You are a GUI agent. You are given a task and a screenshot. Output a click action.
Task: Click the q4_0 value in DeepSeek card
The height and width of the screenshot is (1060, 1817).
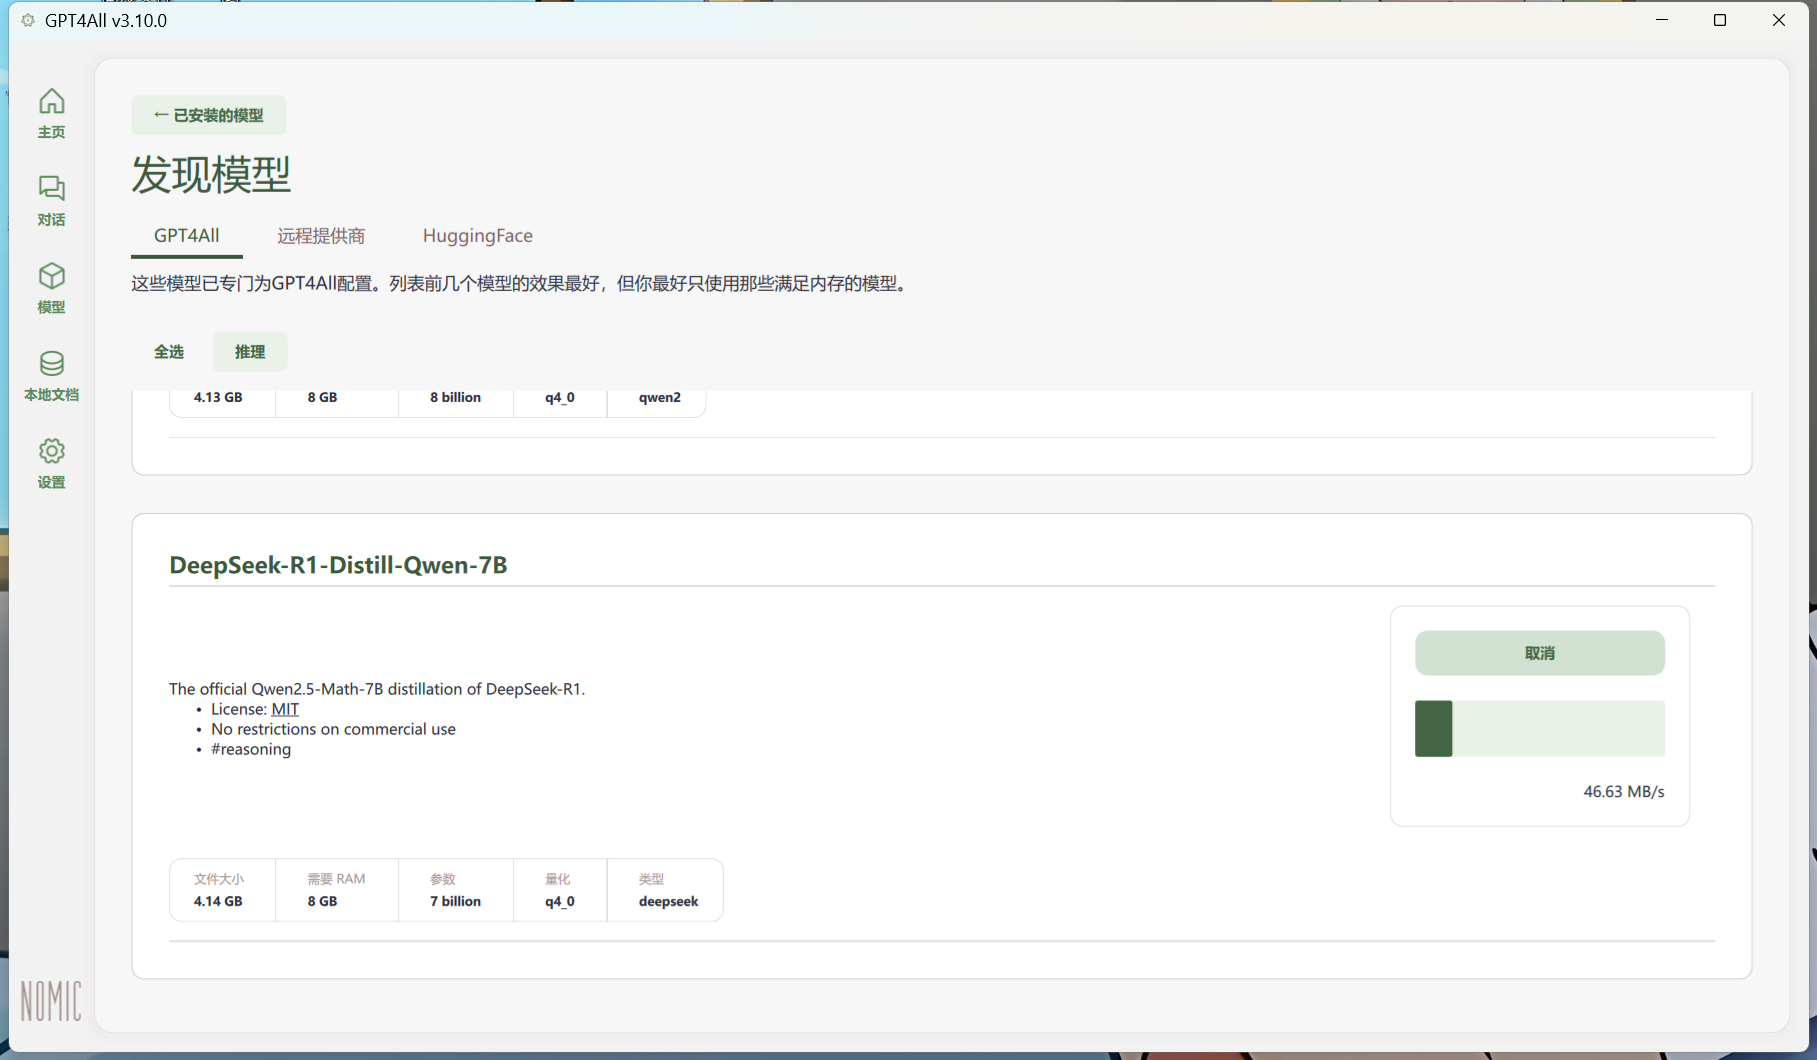pyautogui.click(x=560, y=901)
